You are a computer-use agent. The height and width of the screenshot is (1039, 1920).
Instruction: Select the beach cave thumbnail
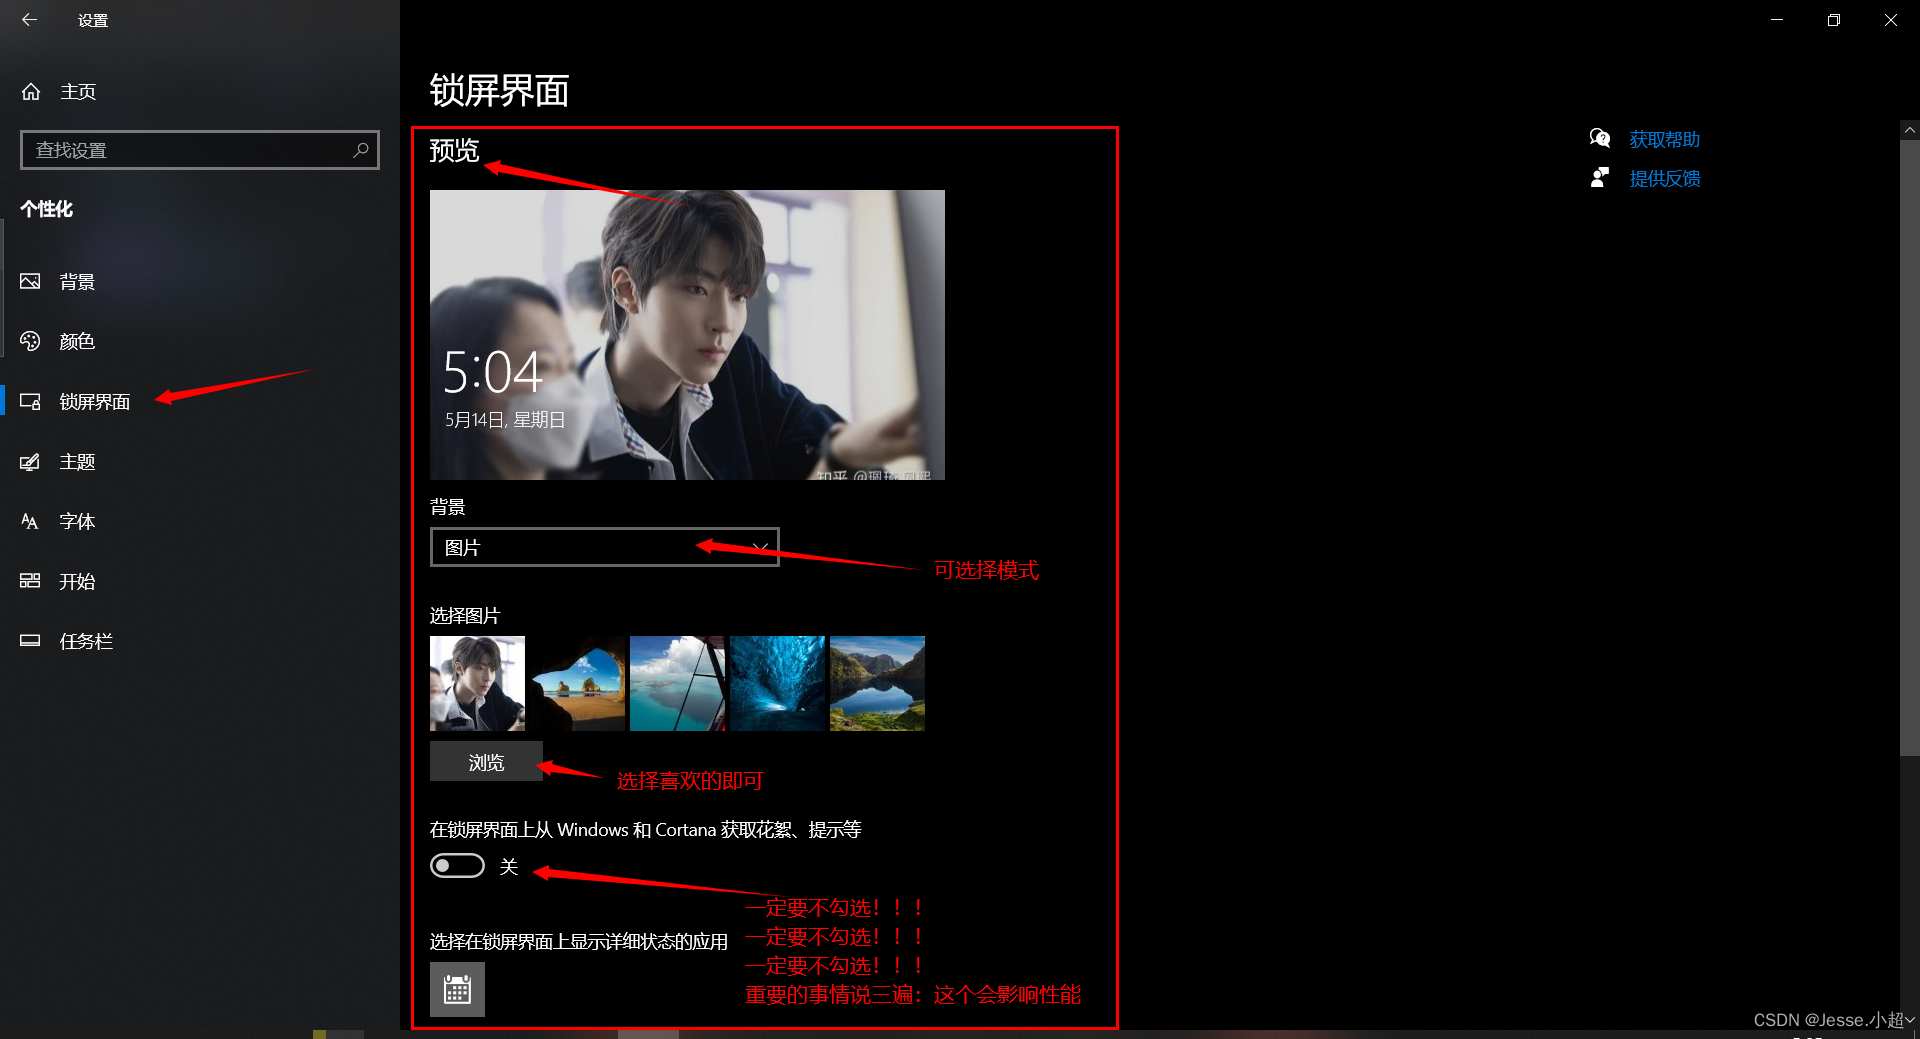[577, 683]
